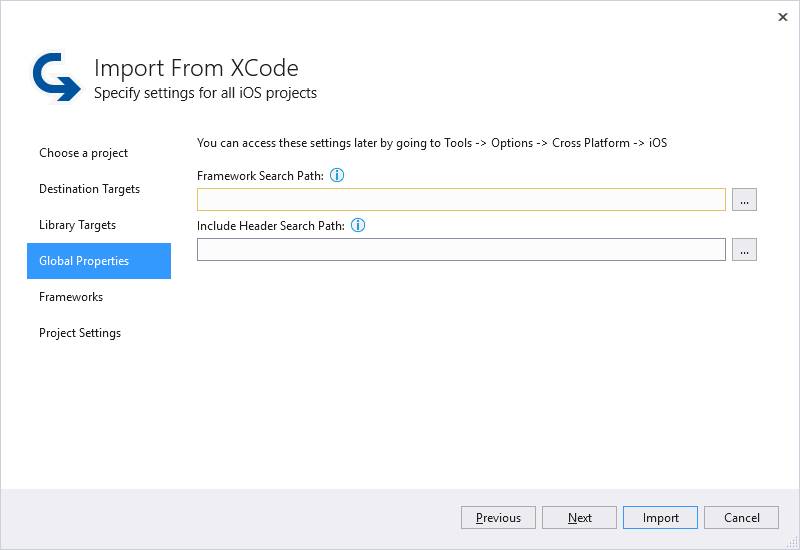The height and width of the screenshot is (550, 800).
Task: Click the Framework Search Path label
Action: click(260, 176)
